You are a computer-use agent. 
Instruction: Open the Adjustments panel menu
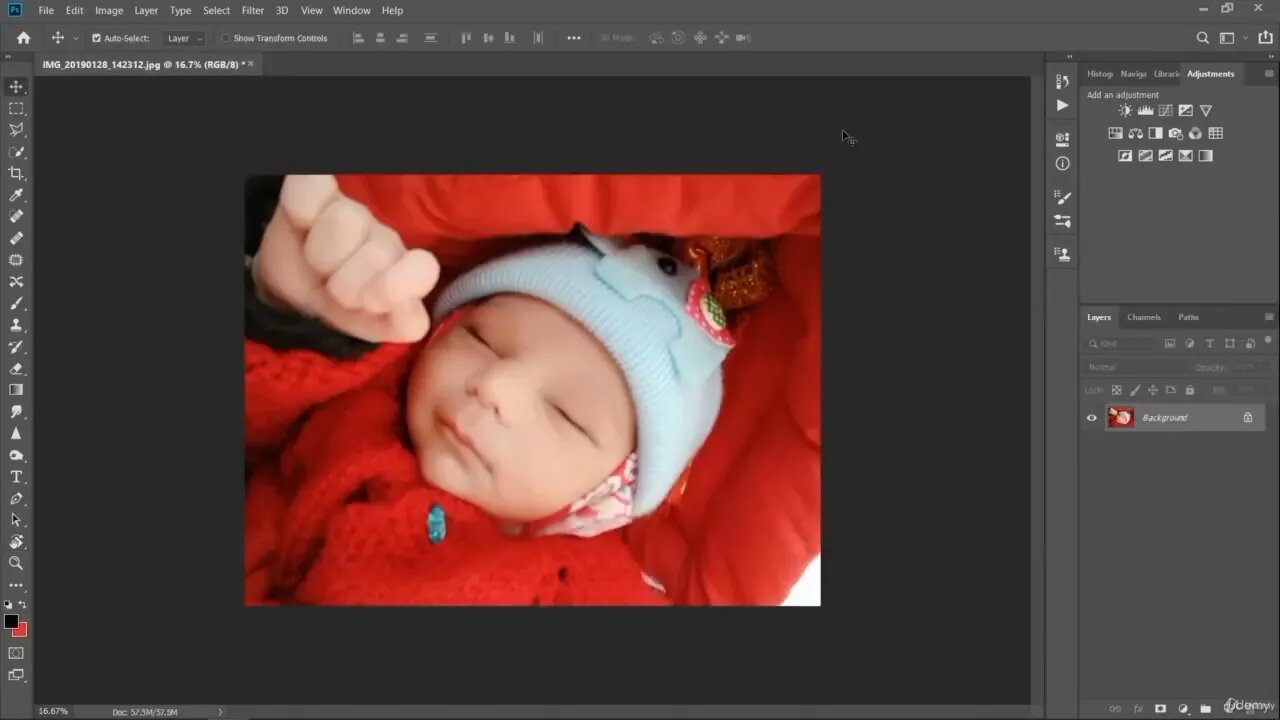pyautogui.click(x=1269, y=73)
